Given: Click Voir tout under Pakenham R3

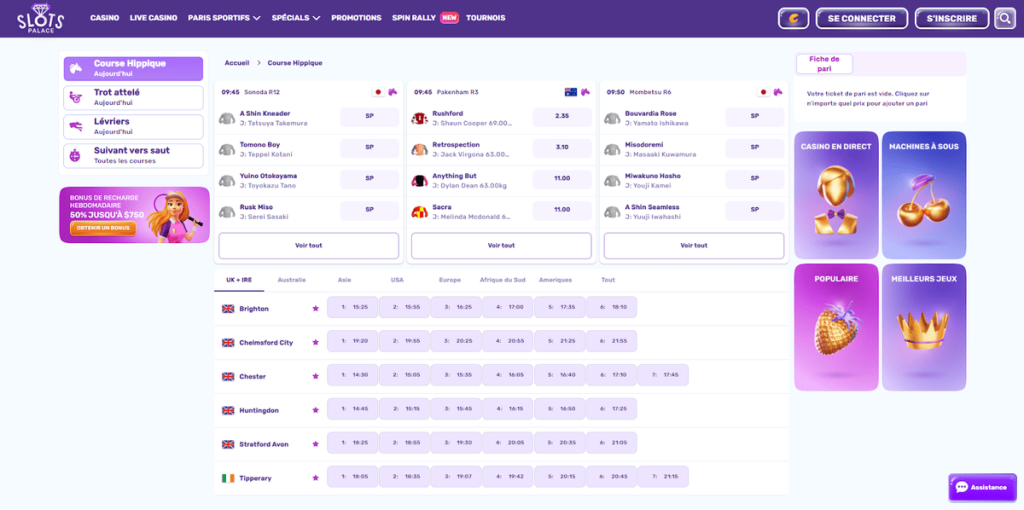Looking at the screenshot, I should click(x=501, y=246).
